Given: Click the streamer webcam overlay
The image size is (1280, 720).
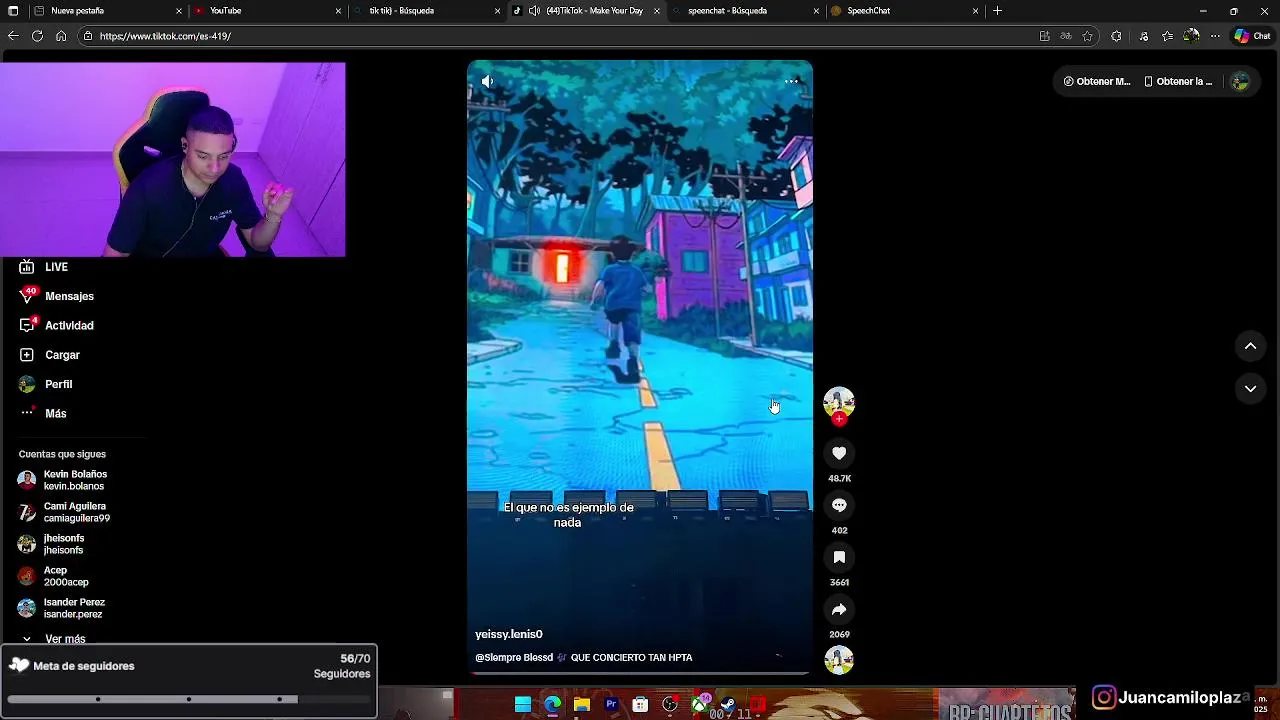Looking at the screenshot, I should pos(173,160).
